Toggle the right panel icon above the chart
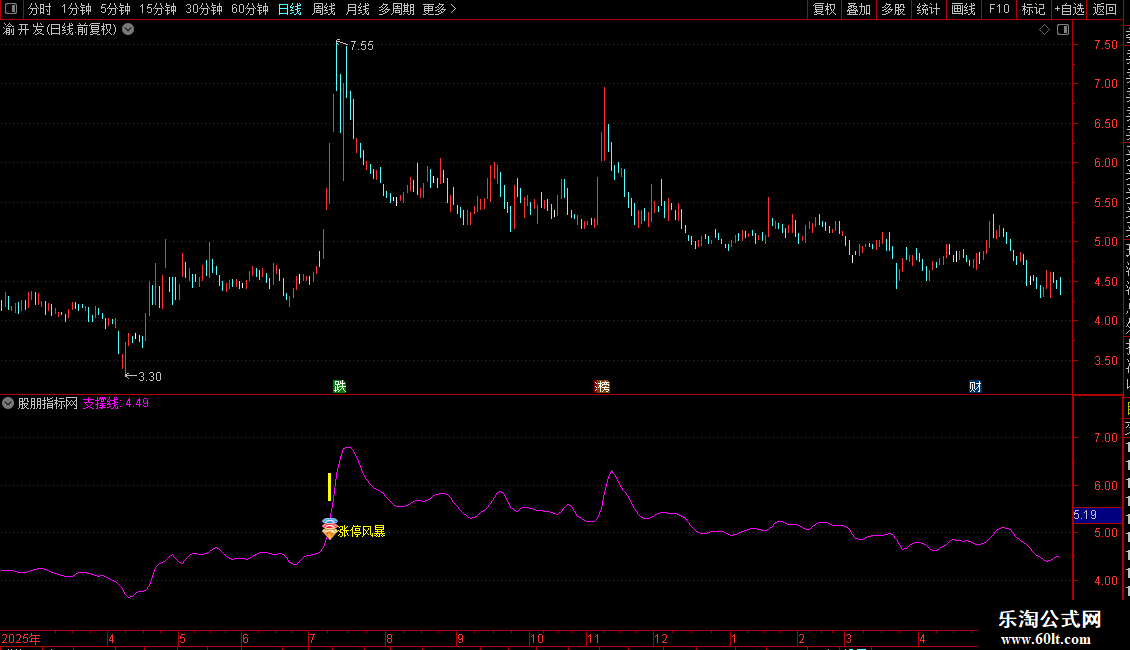 (1063, 30)
